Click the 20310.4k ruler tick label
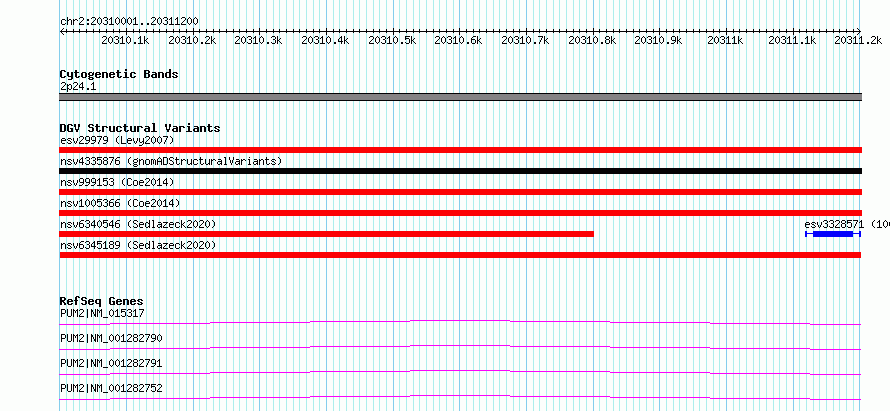This screenshot has width=890, height=411. click(x=325, y=40)
